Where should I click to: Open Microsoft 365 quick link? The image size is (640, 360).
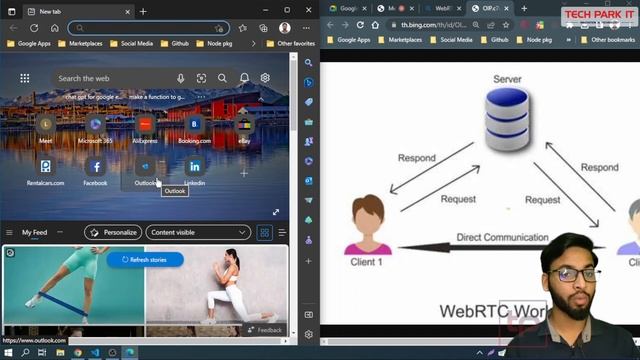[95, 129]
